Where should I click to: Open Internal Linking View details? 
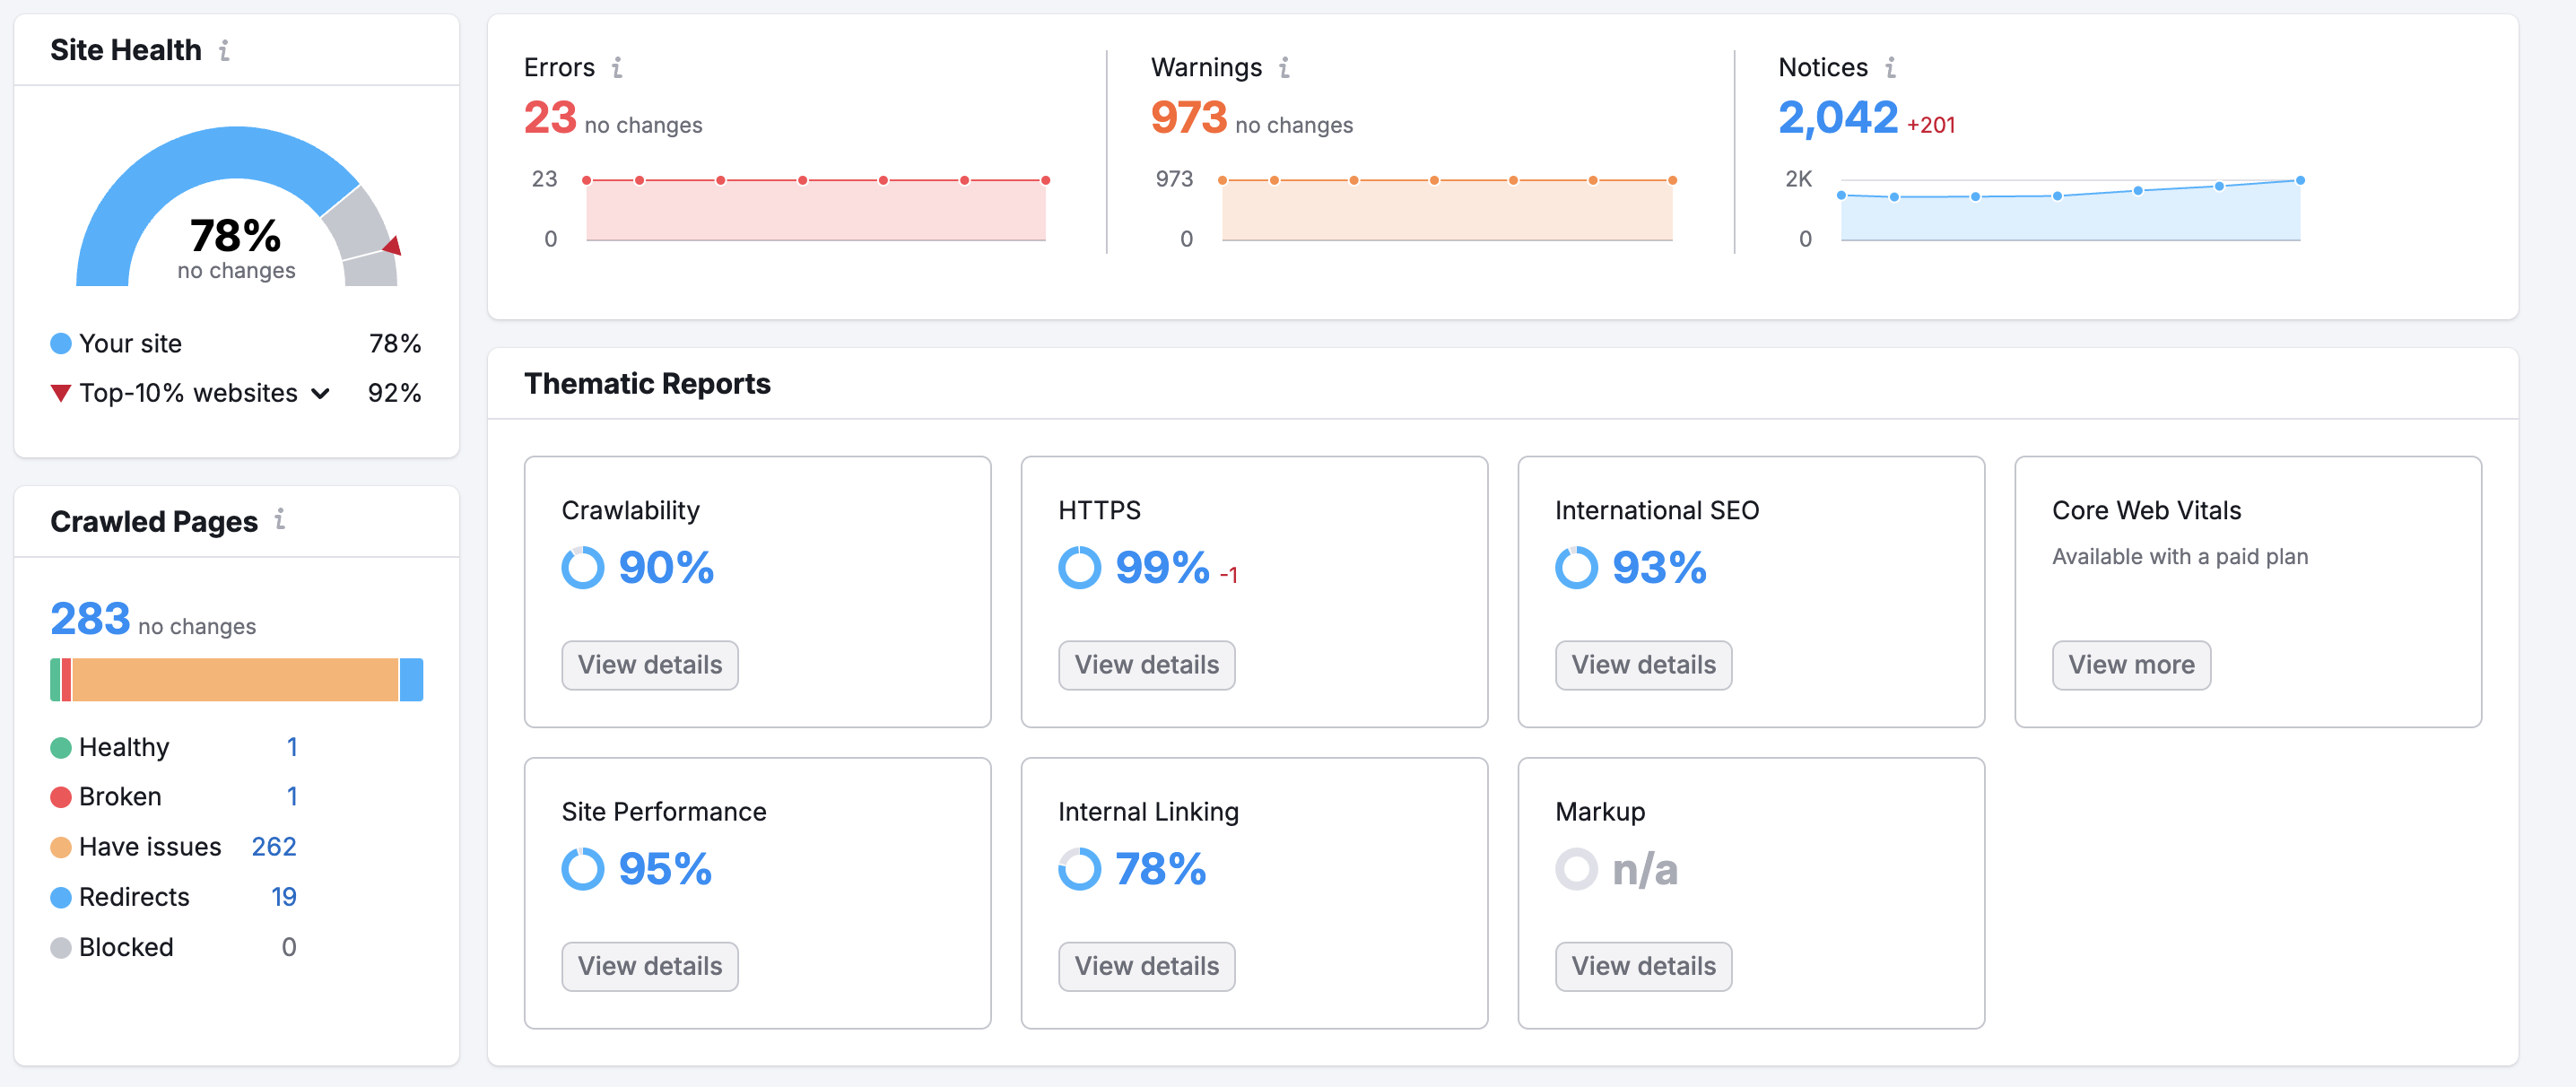tap(1146, 966)
